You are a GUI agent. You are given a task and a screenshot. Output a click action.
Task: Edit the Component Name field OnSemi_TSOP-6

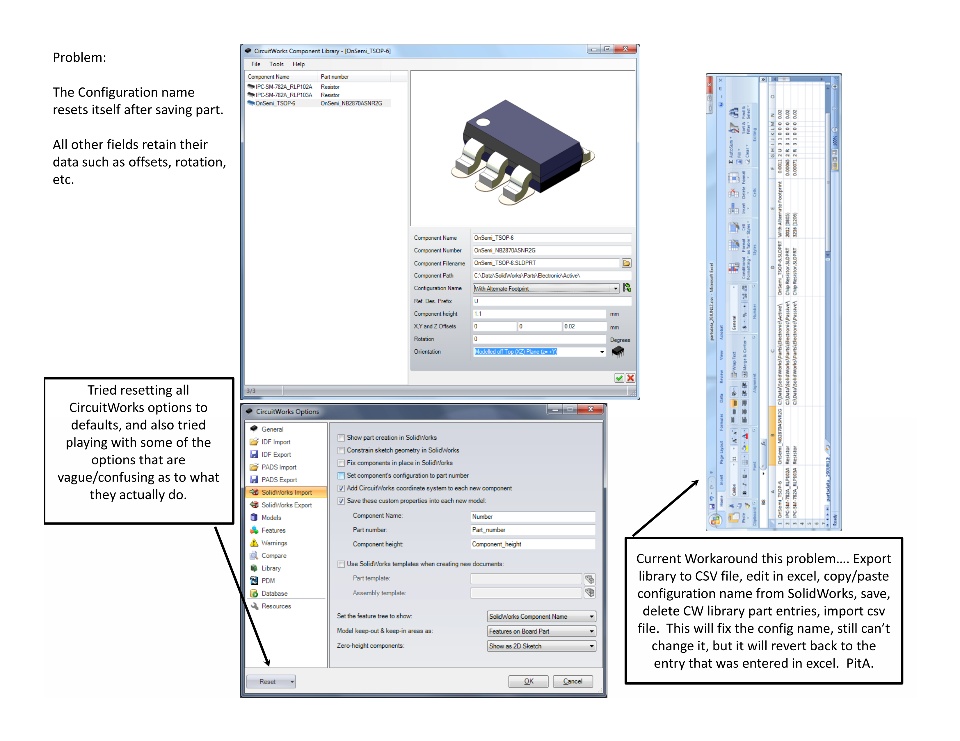click(552, 238)
